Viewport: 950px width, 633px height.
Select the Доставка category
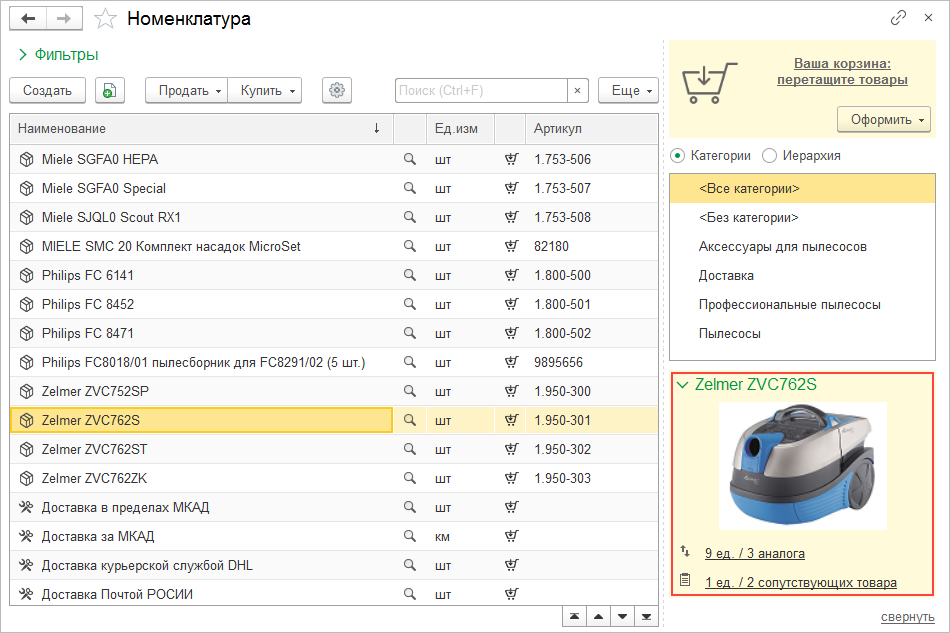coord(802,276)
